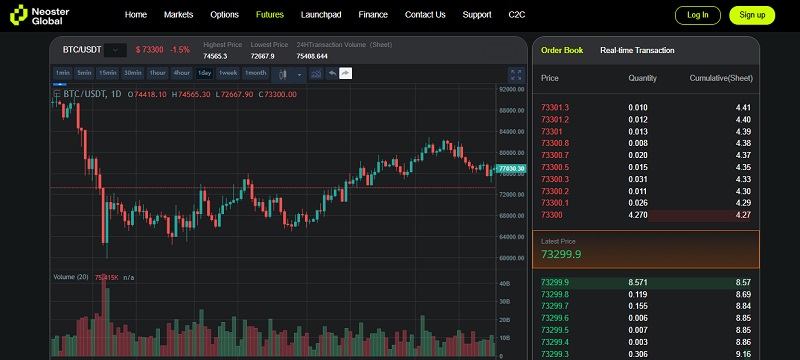Click bid price 73299.3
The height and width of the screenshot is (360, 800).
point(555,354)
